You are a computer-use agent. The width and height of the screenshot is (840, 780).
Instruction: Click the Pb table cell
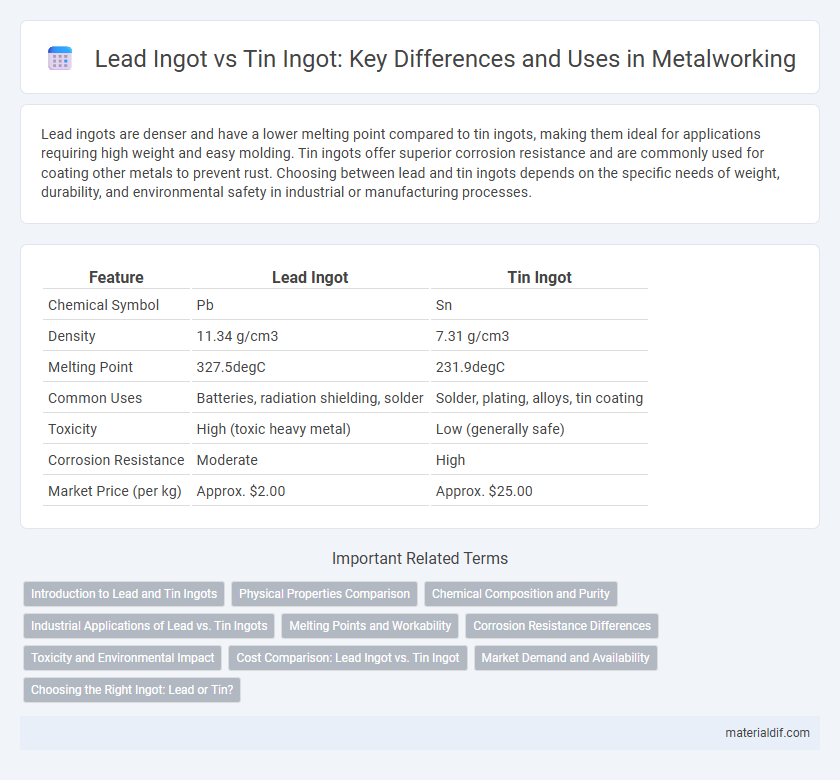point(205,305)
